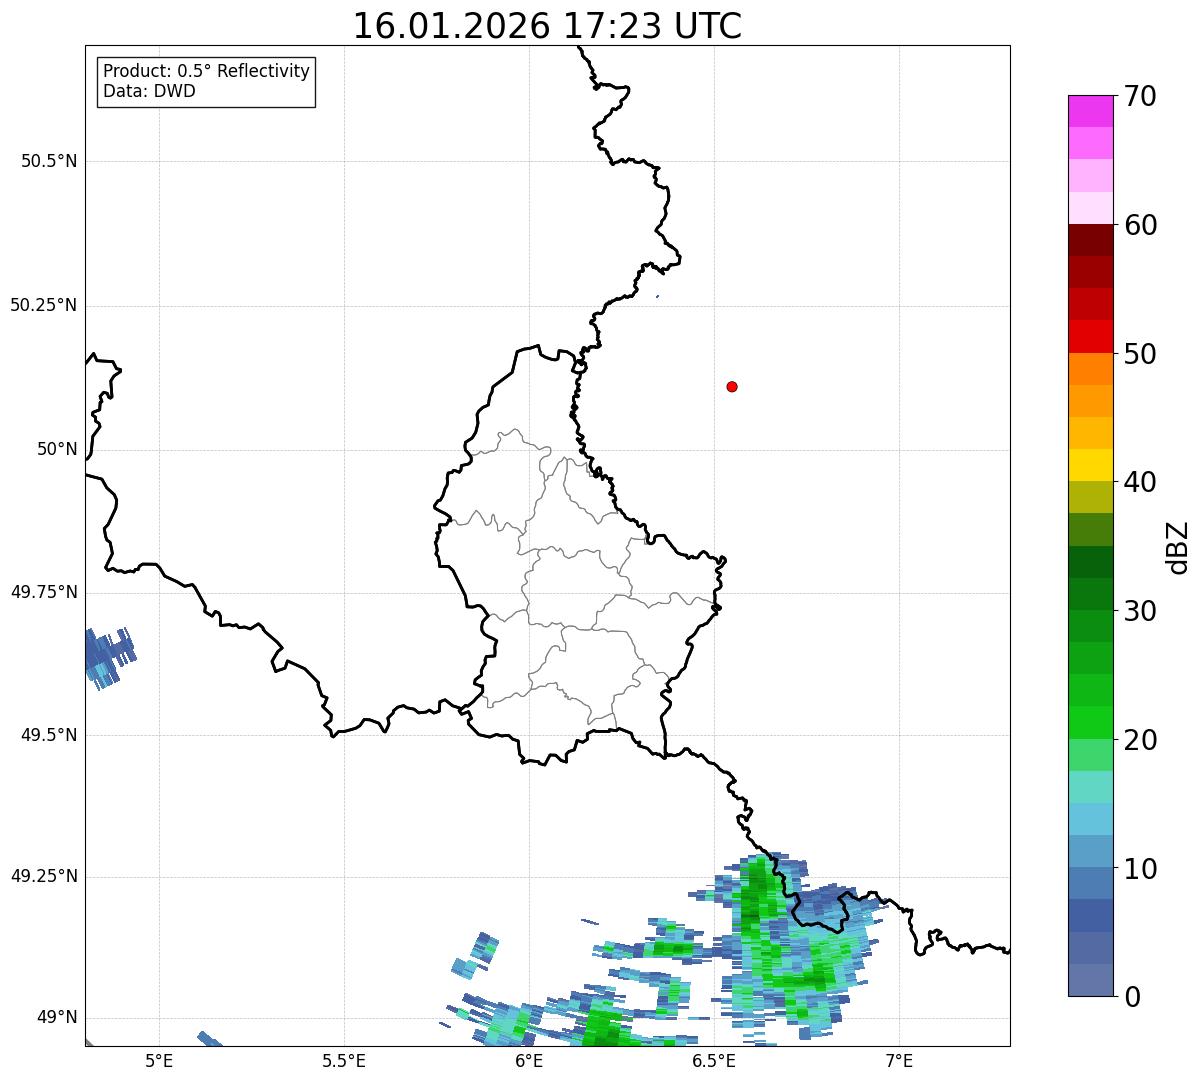Click the 49.5°N latitude label
Image resolution: width=1202 pixels, height=1081 pixels.
click(49, 735)
